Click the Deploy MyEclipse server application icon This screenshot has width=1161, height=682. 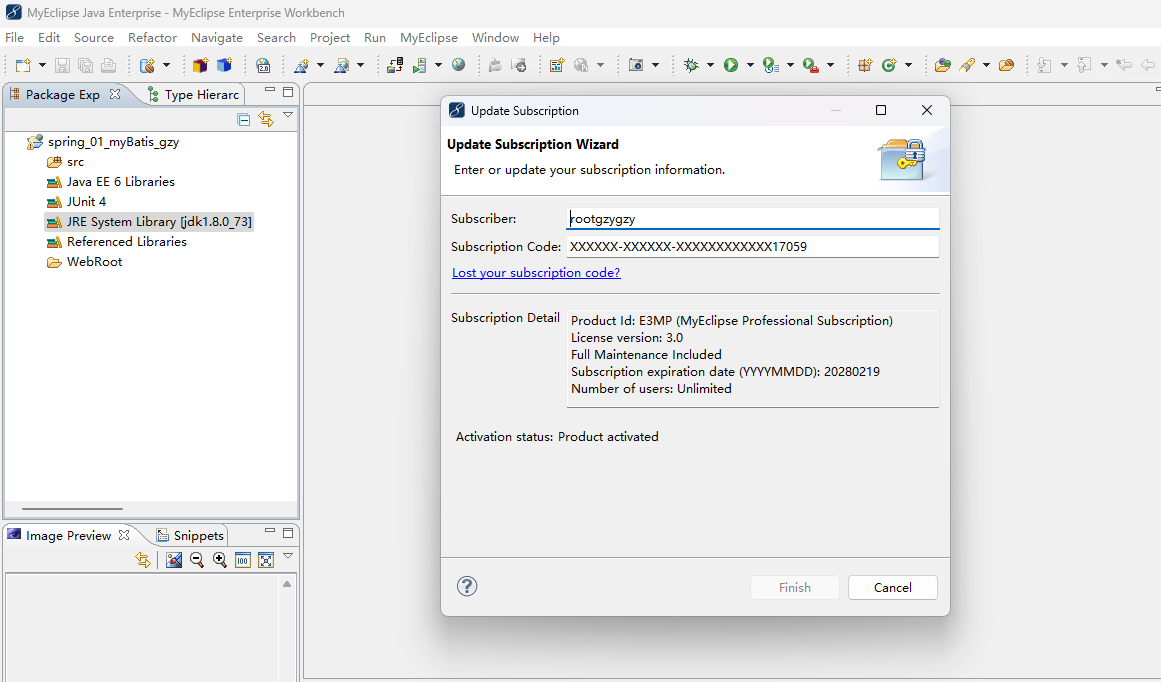point(395,65)
